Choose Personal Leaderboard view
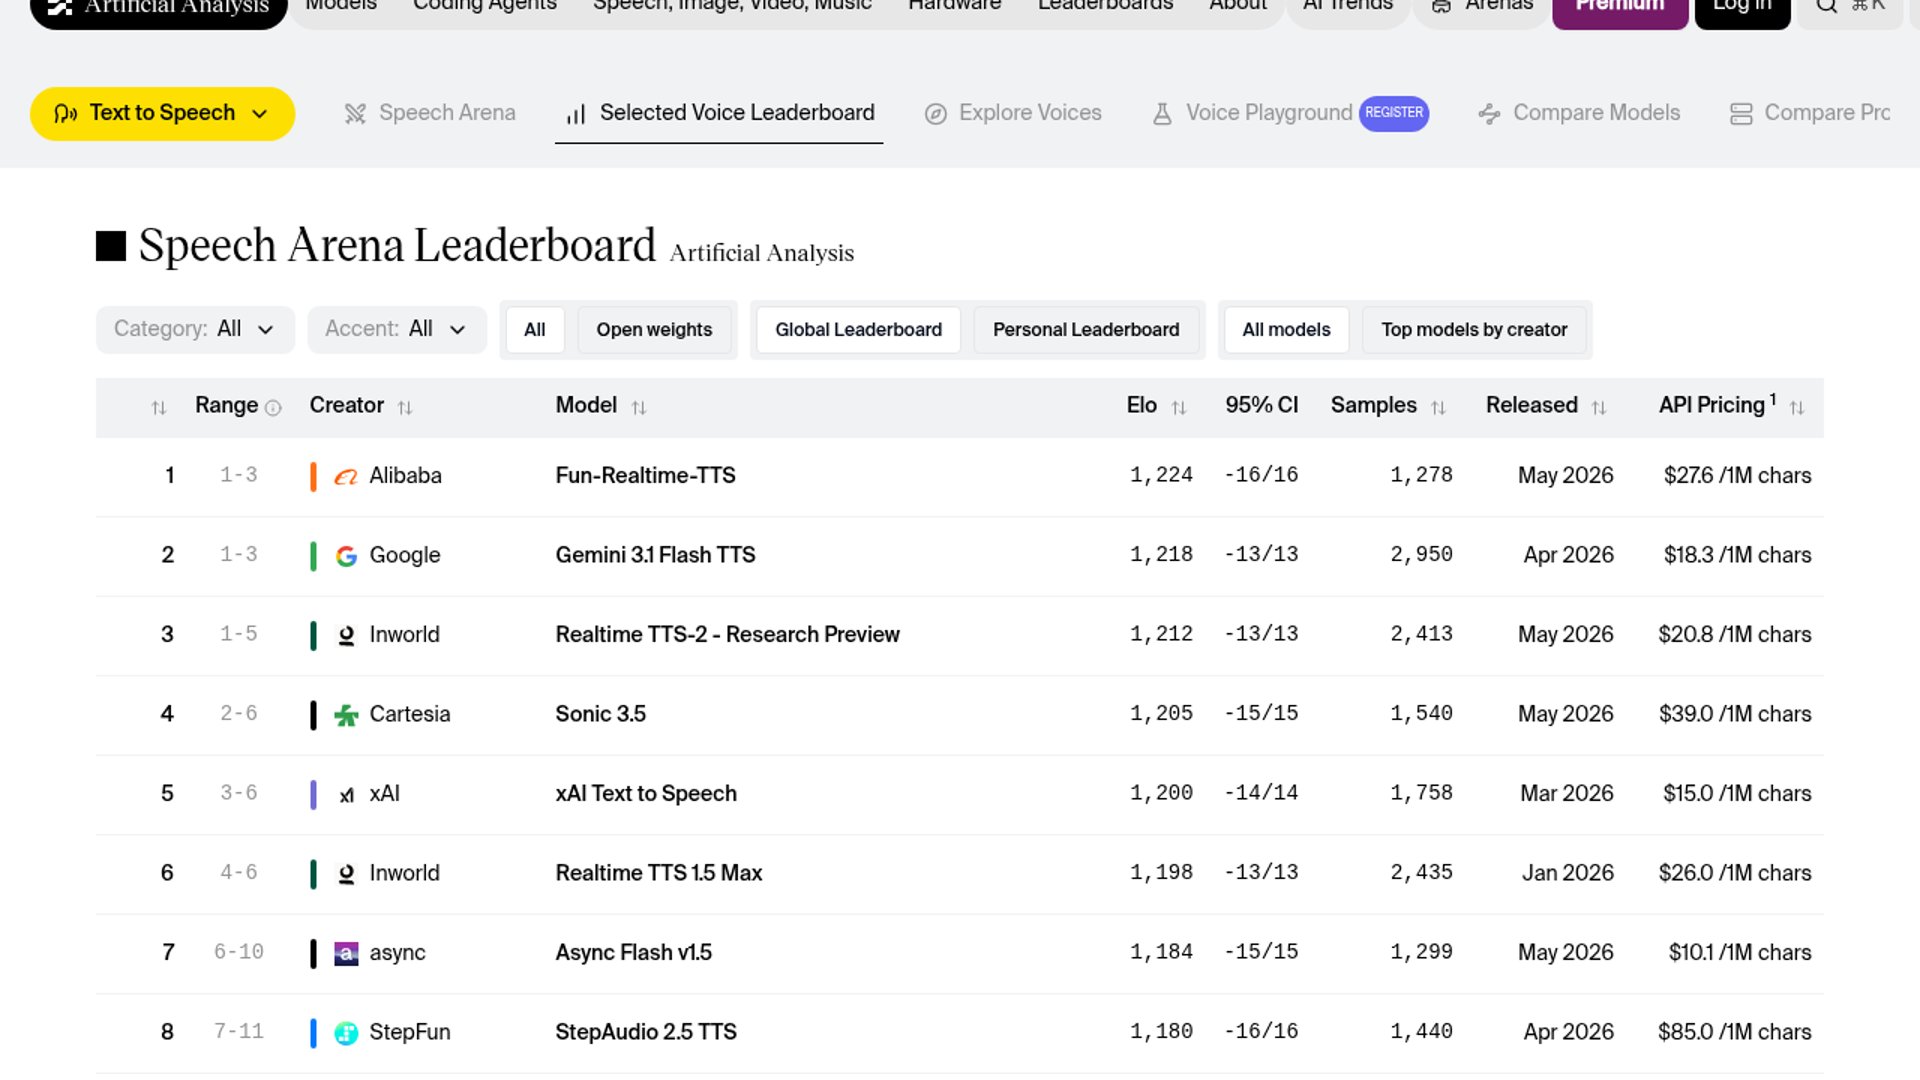Screen dimensions: 1920x1080 click(1086, 330)
